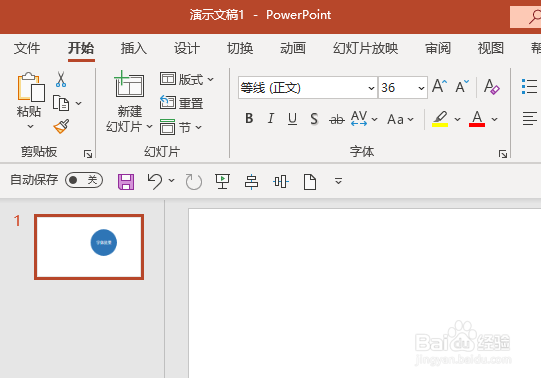Switch to Design (设计) tab
The width and height of the screenshot is (541, 378).
pos(187,48)
